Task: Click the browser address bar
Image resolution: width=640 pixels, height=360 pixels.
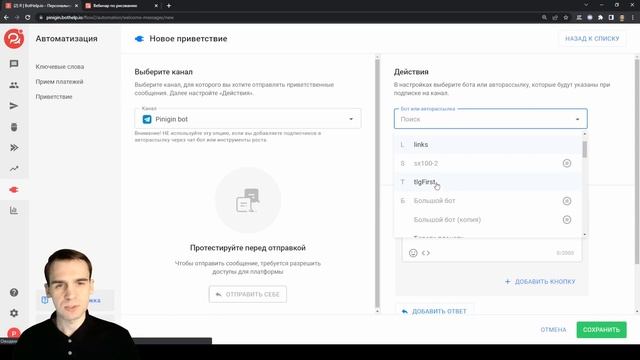Action: (286, 18)
